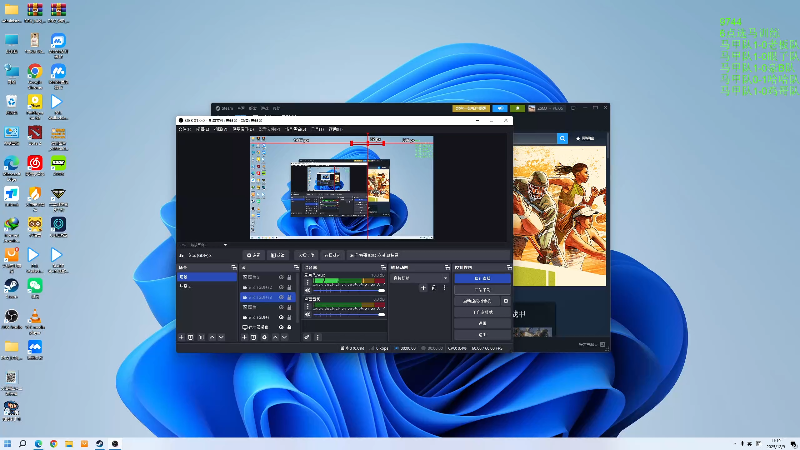Click the blue streaming button in Controls
The image size is (800, 450).
[x=483, y=278]
